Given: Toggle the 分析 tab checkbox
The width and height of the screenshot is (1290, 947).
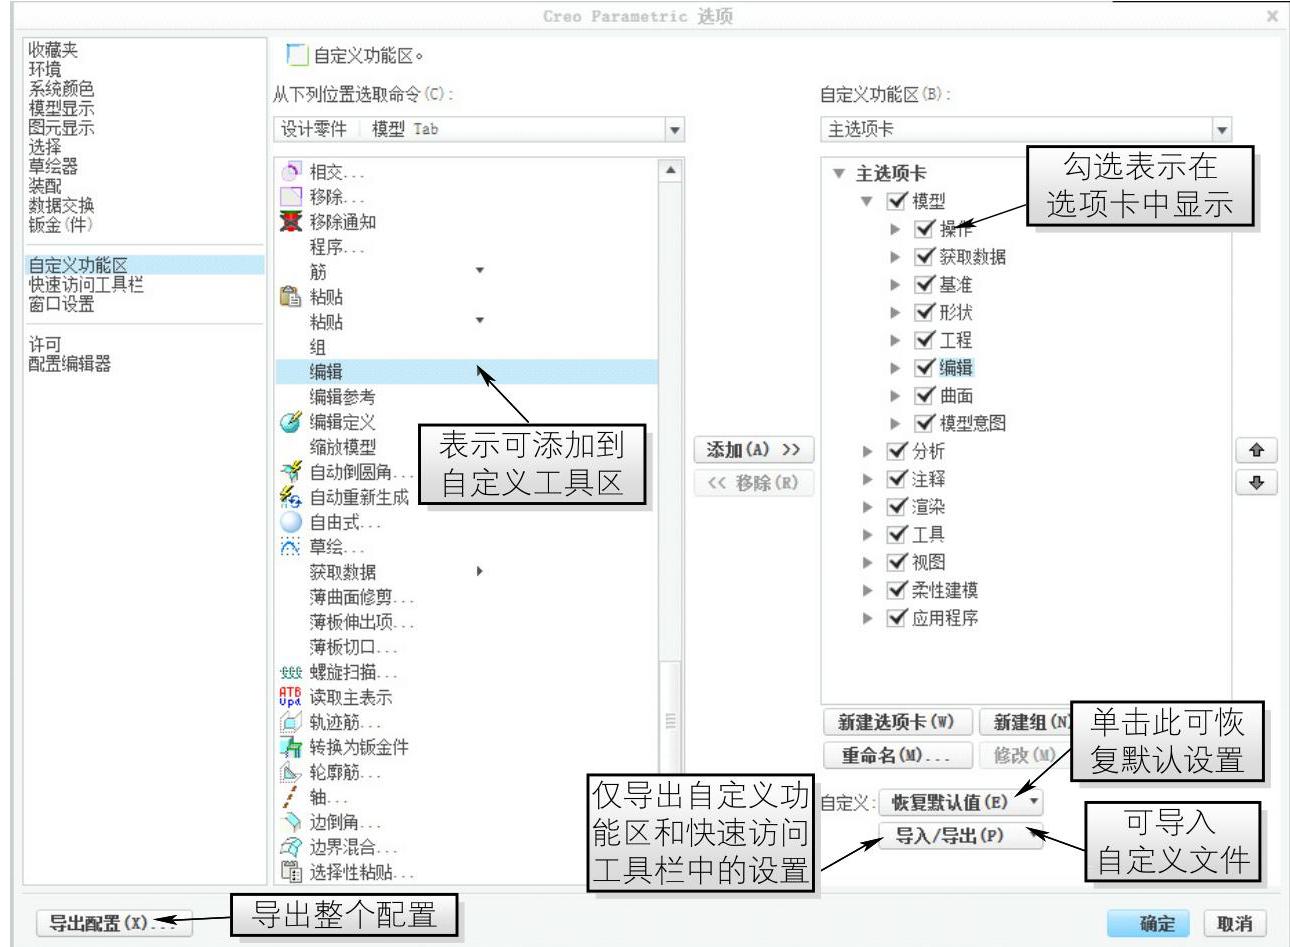Looking at the screenshot, I should click(x=897, y=451).
